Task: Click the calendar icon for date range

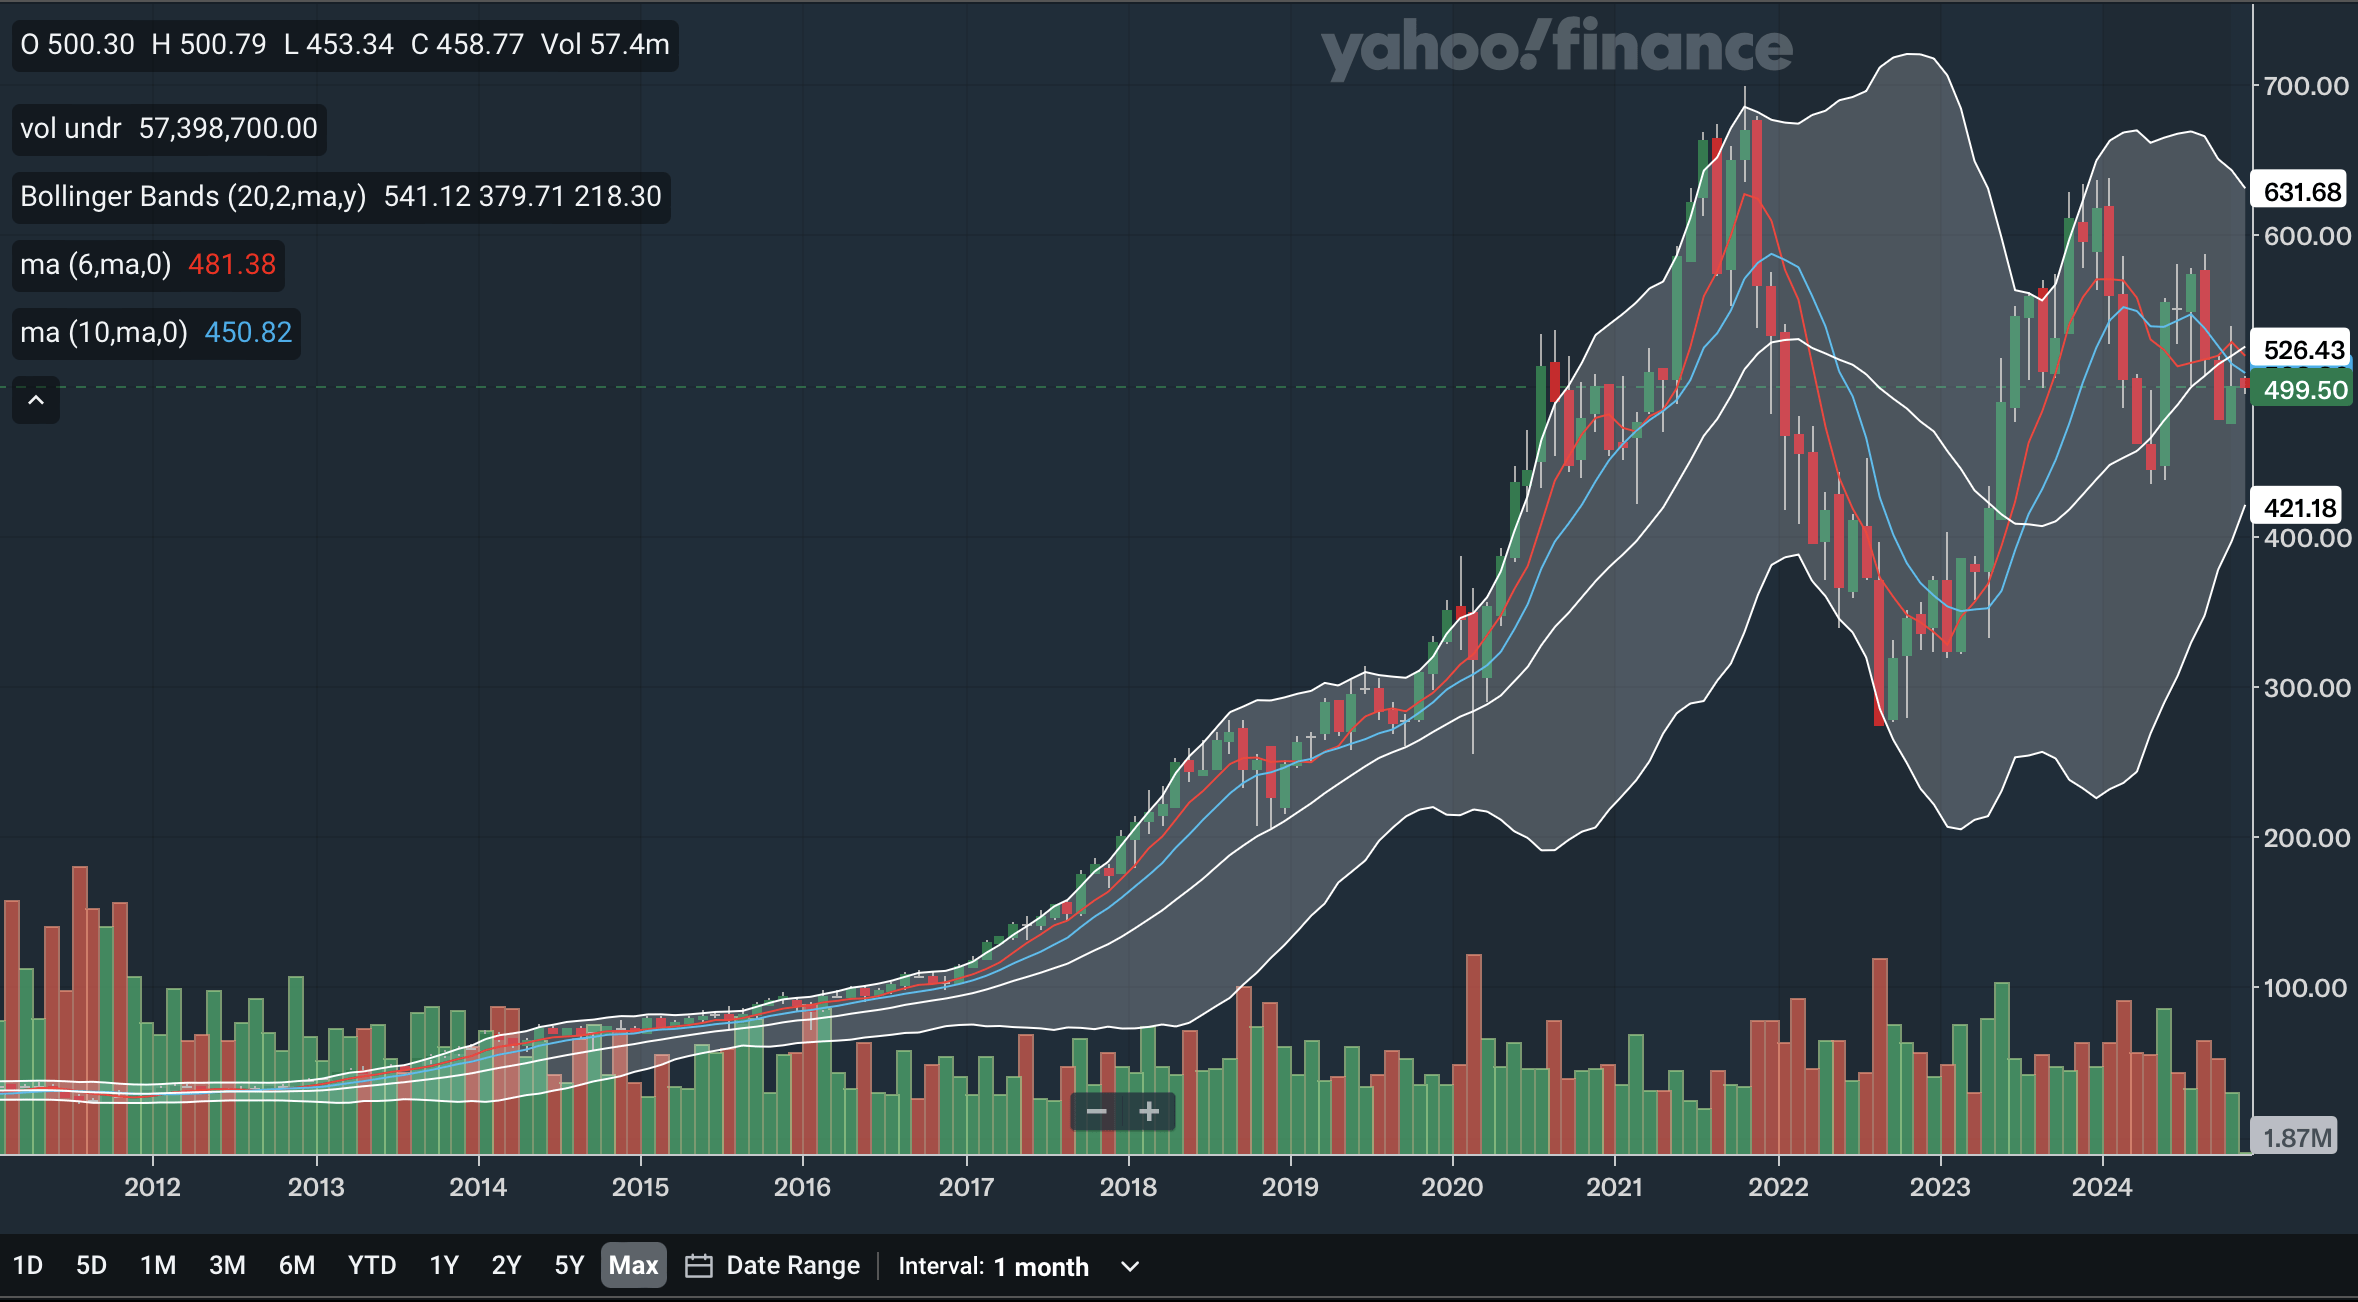Action: (x=698, y=1266)
